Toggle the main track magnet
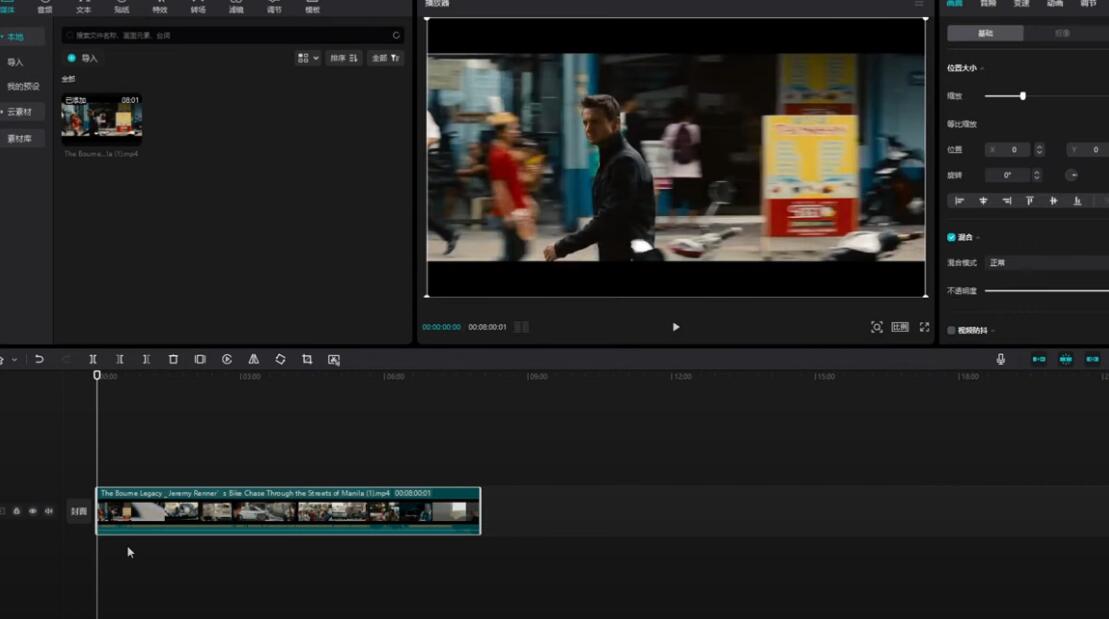 point(1039,359)
